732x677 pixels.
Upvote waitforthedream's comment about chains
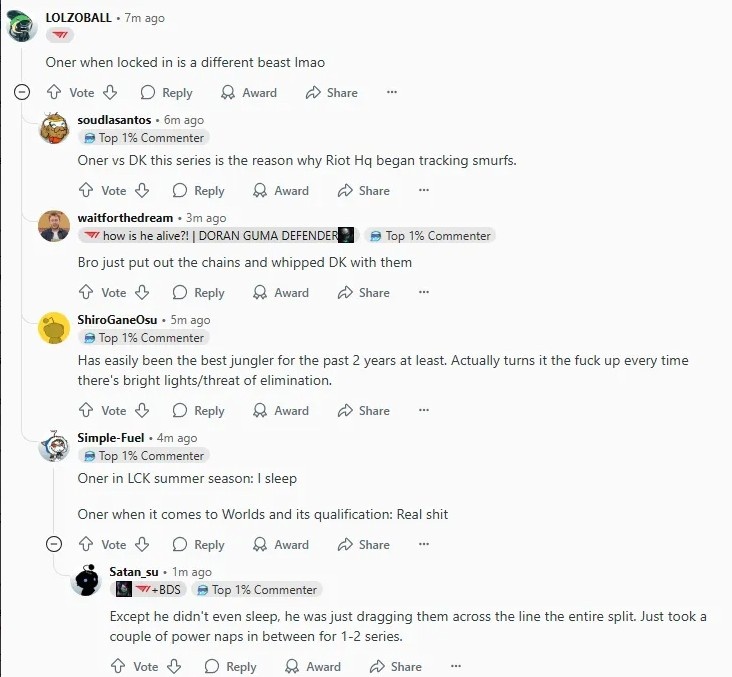(86, 292)
